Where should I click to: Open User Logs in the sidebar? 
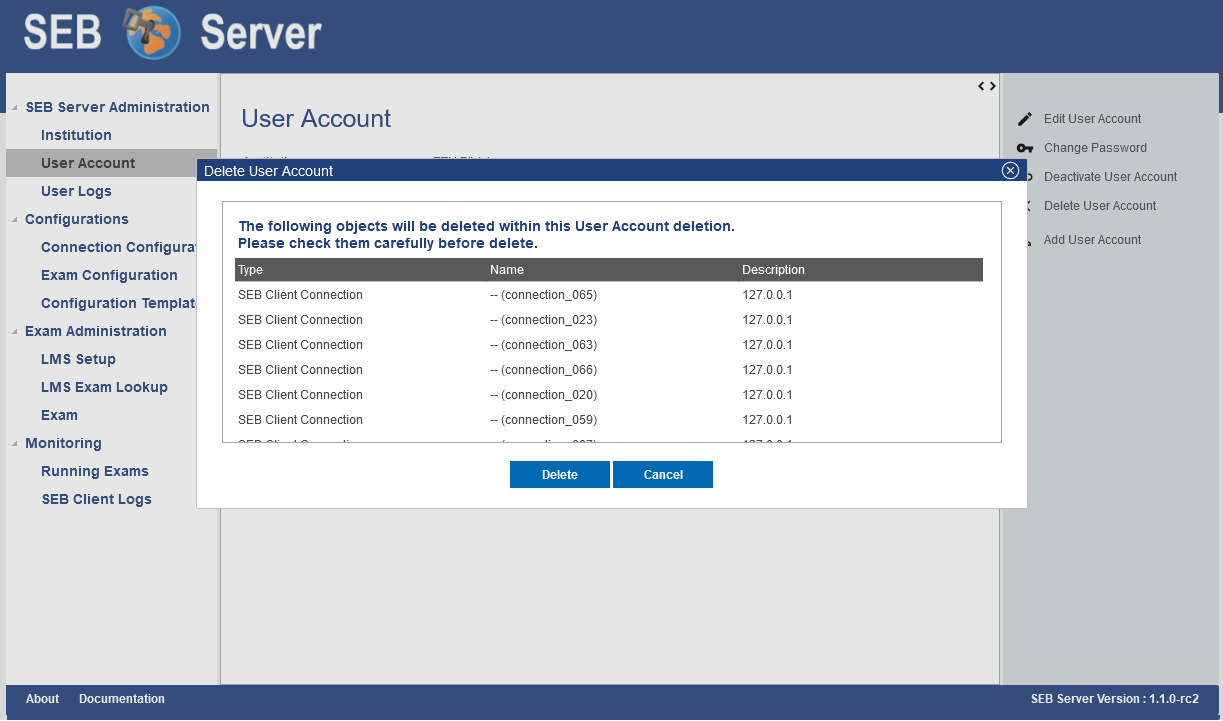tap(76, 191)
